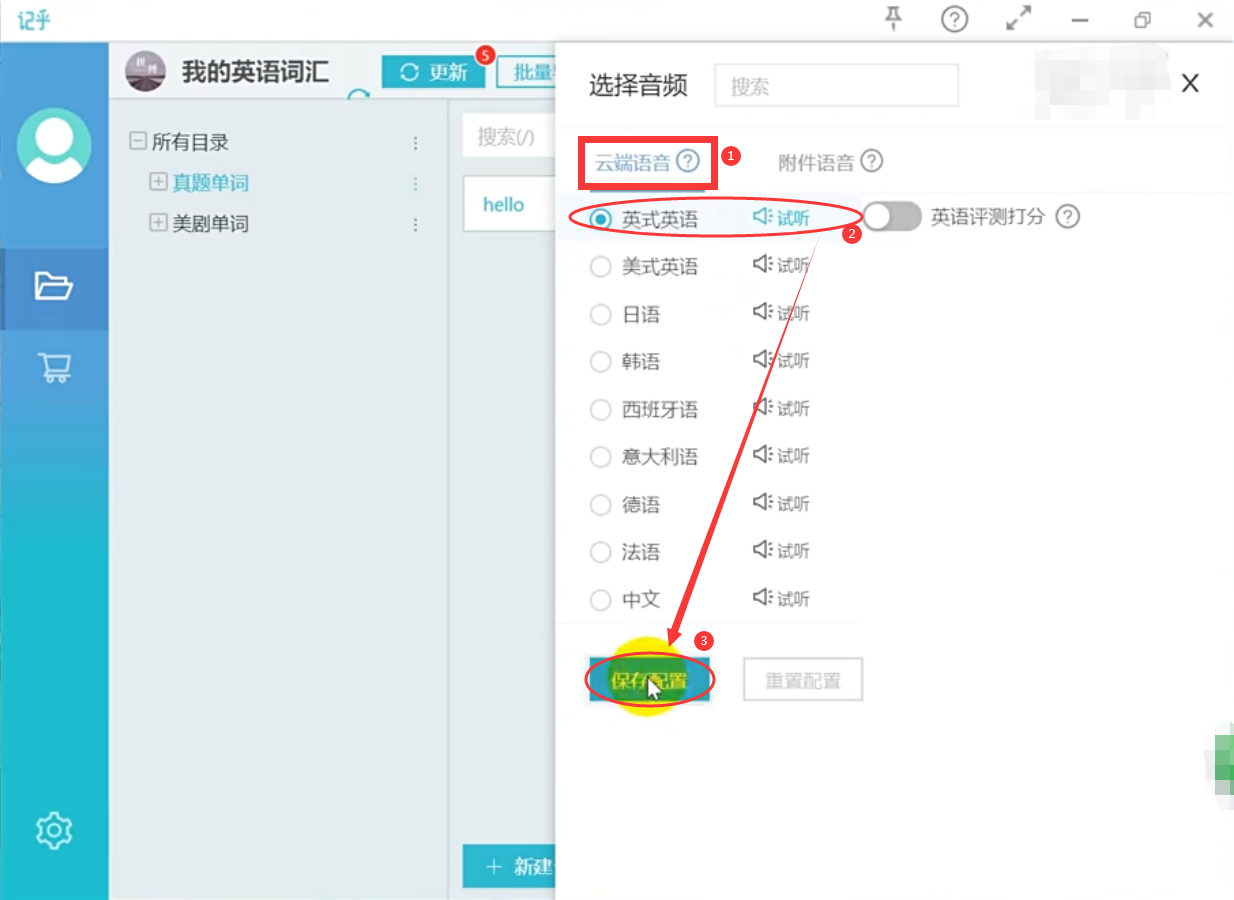Screen dimensions: 1234x900
Task: Click the expand fullscreen arrows icon
Action: 1018,19
